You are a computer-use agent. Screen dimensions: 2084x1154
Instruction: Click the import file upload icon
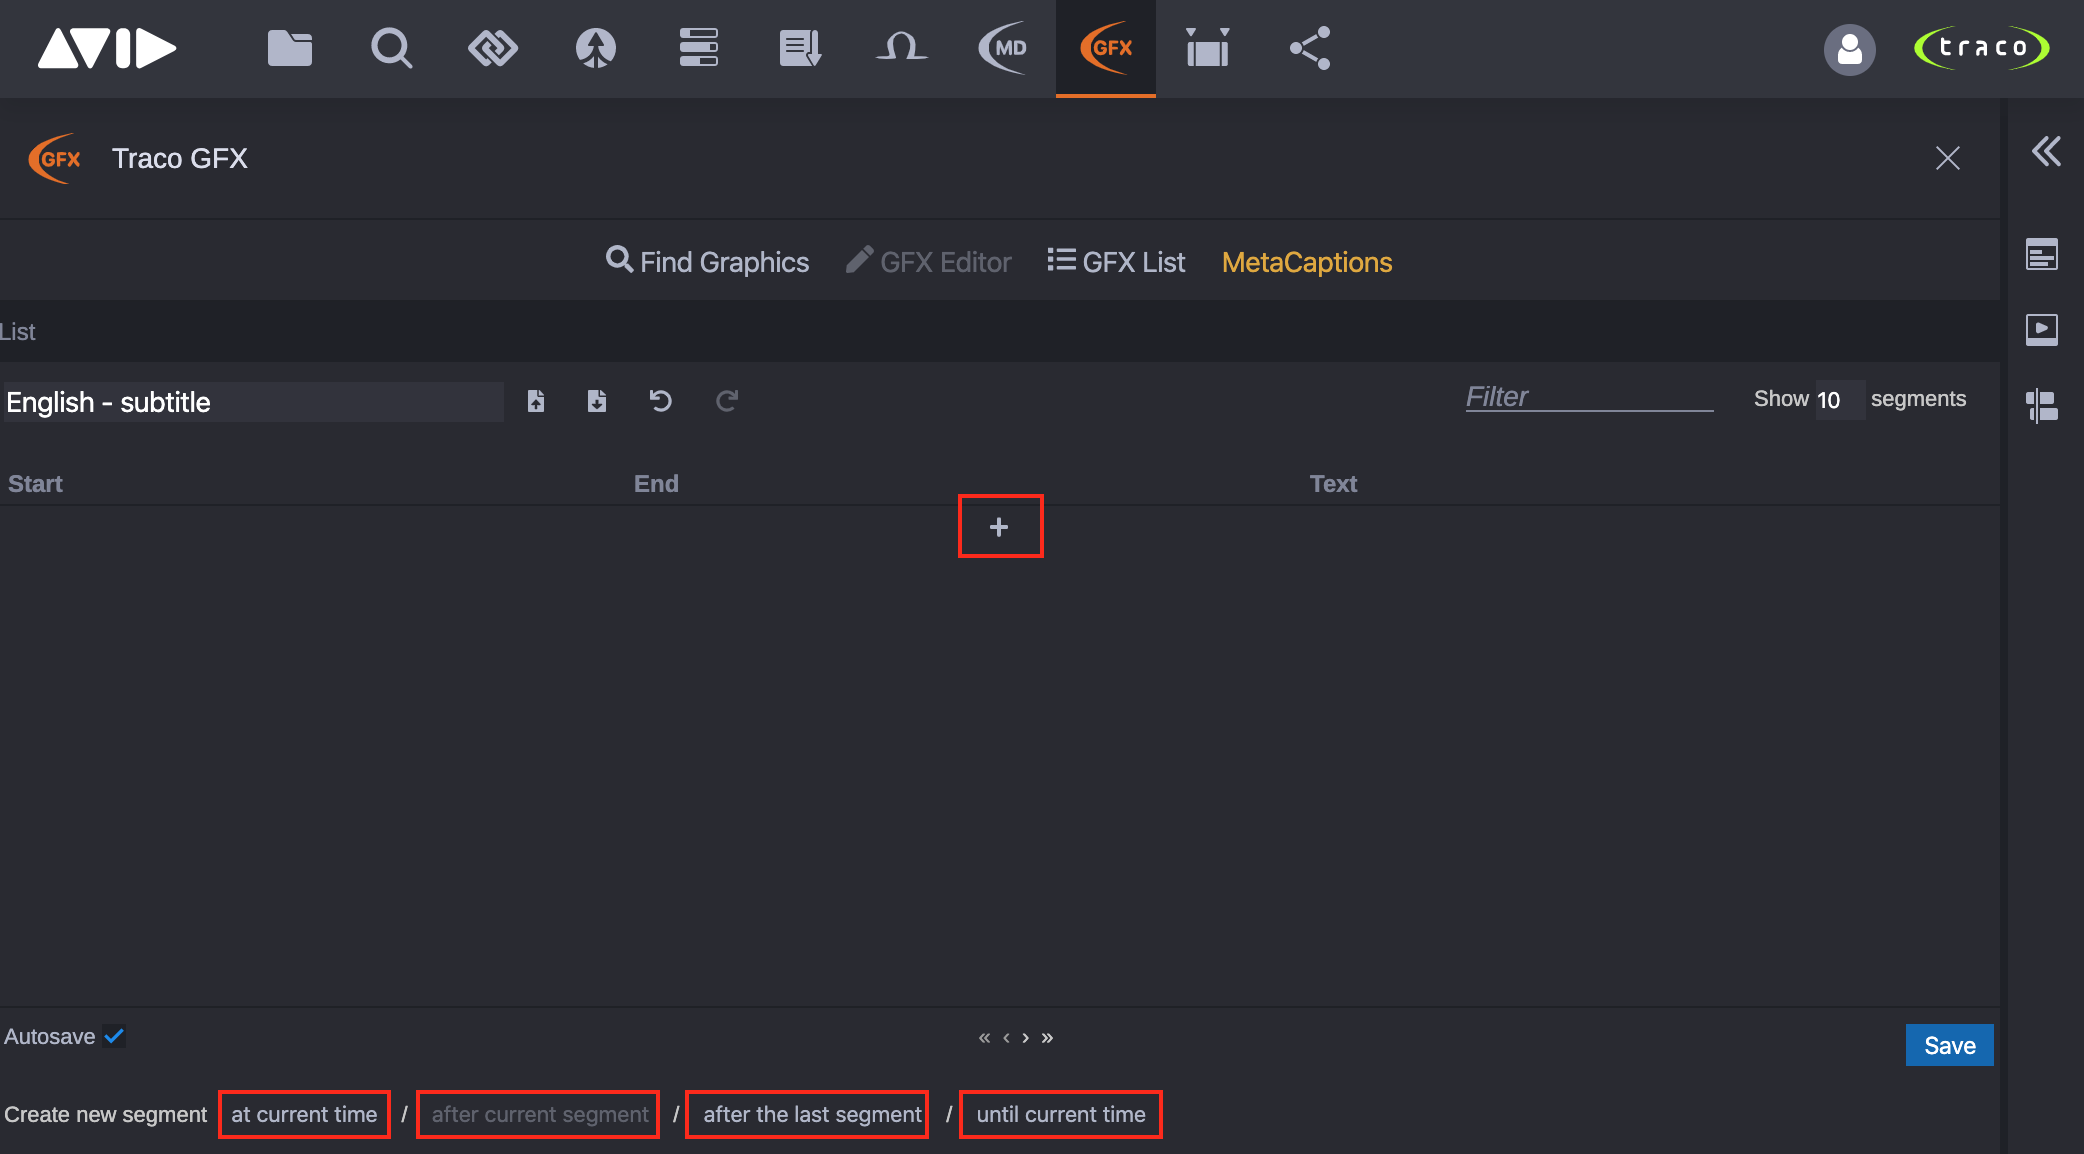[536, 401]
